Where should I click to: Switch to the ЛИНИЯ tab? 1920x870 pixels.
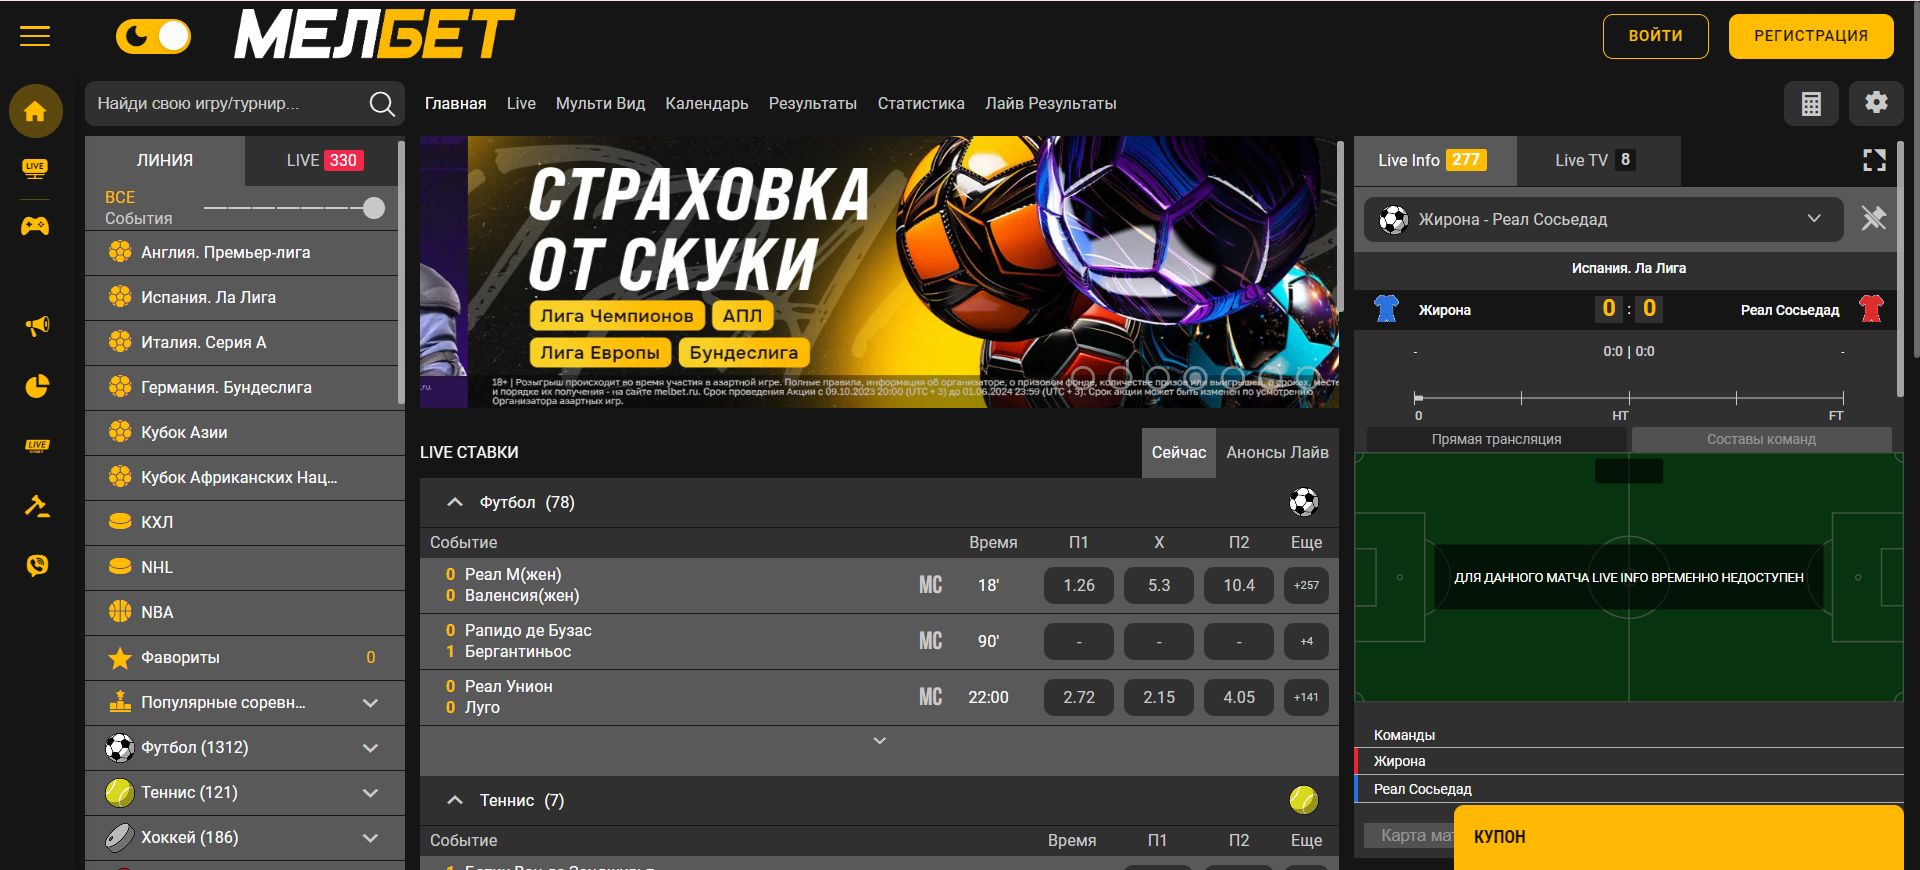(165, 161)
